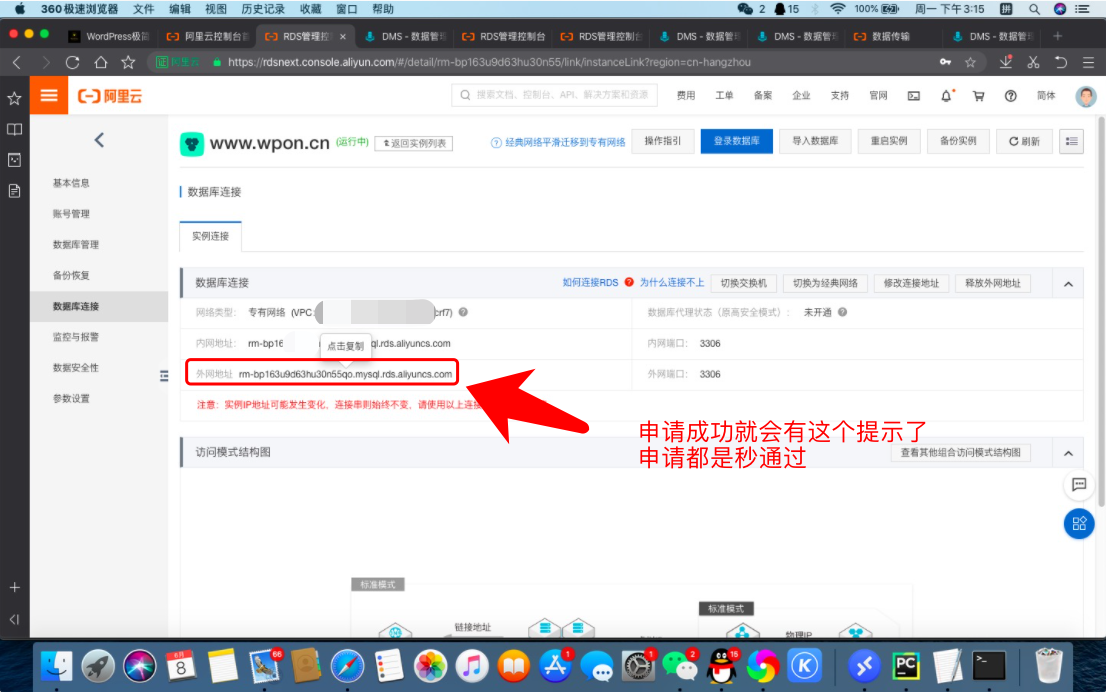Open Terminal from the Dock
Image resolution: width=1106 pixels, height=692 pixels.
(x=989, y=665)
